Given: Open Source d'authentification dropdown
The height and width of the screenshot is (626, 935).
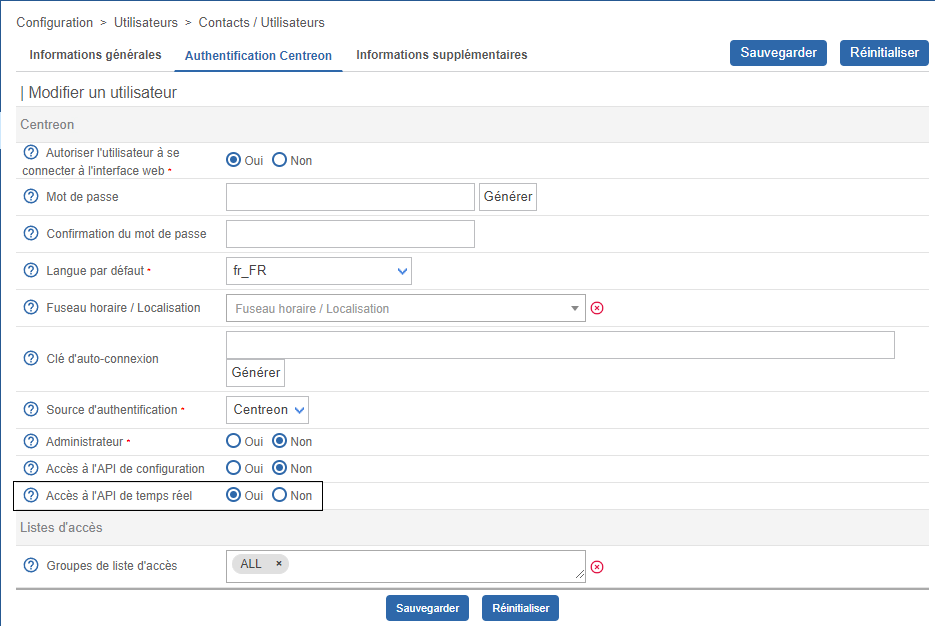Looking at the screenshot, I should [x=267, y=410].
